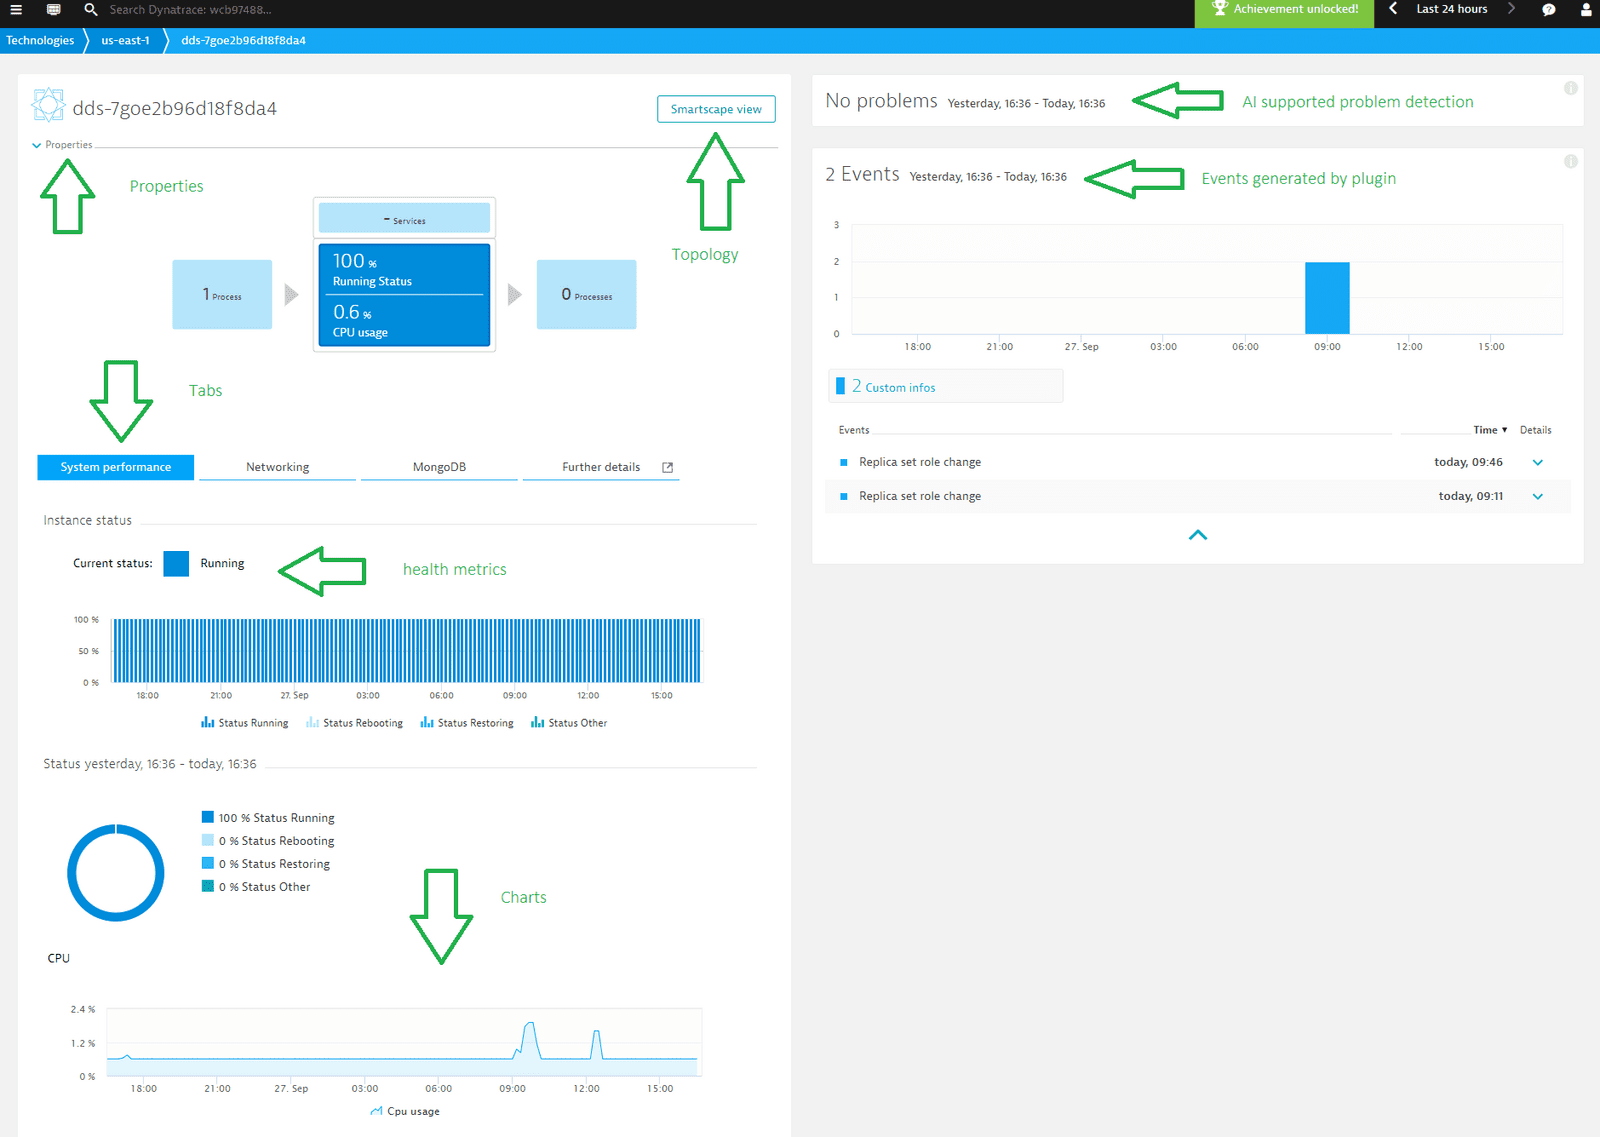The width and height of the screenshot is (1600, 1137).
Task: Switch to the Networking tab
Action: coord(277,466)
